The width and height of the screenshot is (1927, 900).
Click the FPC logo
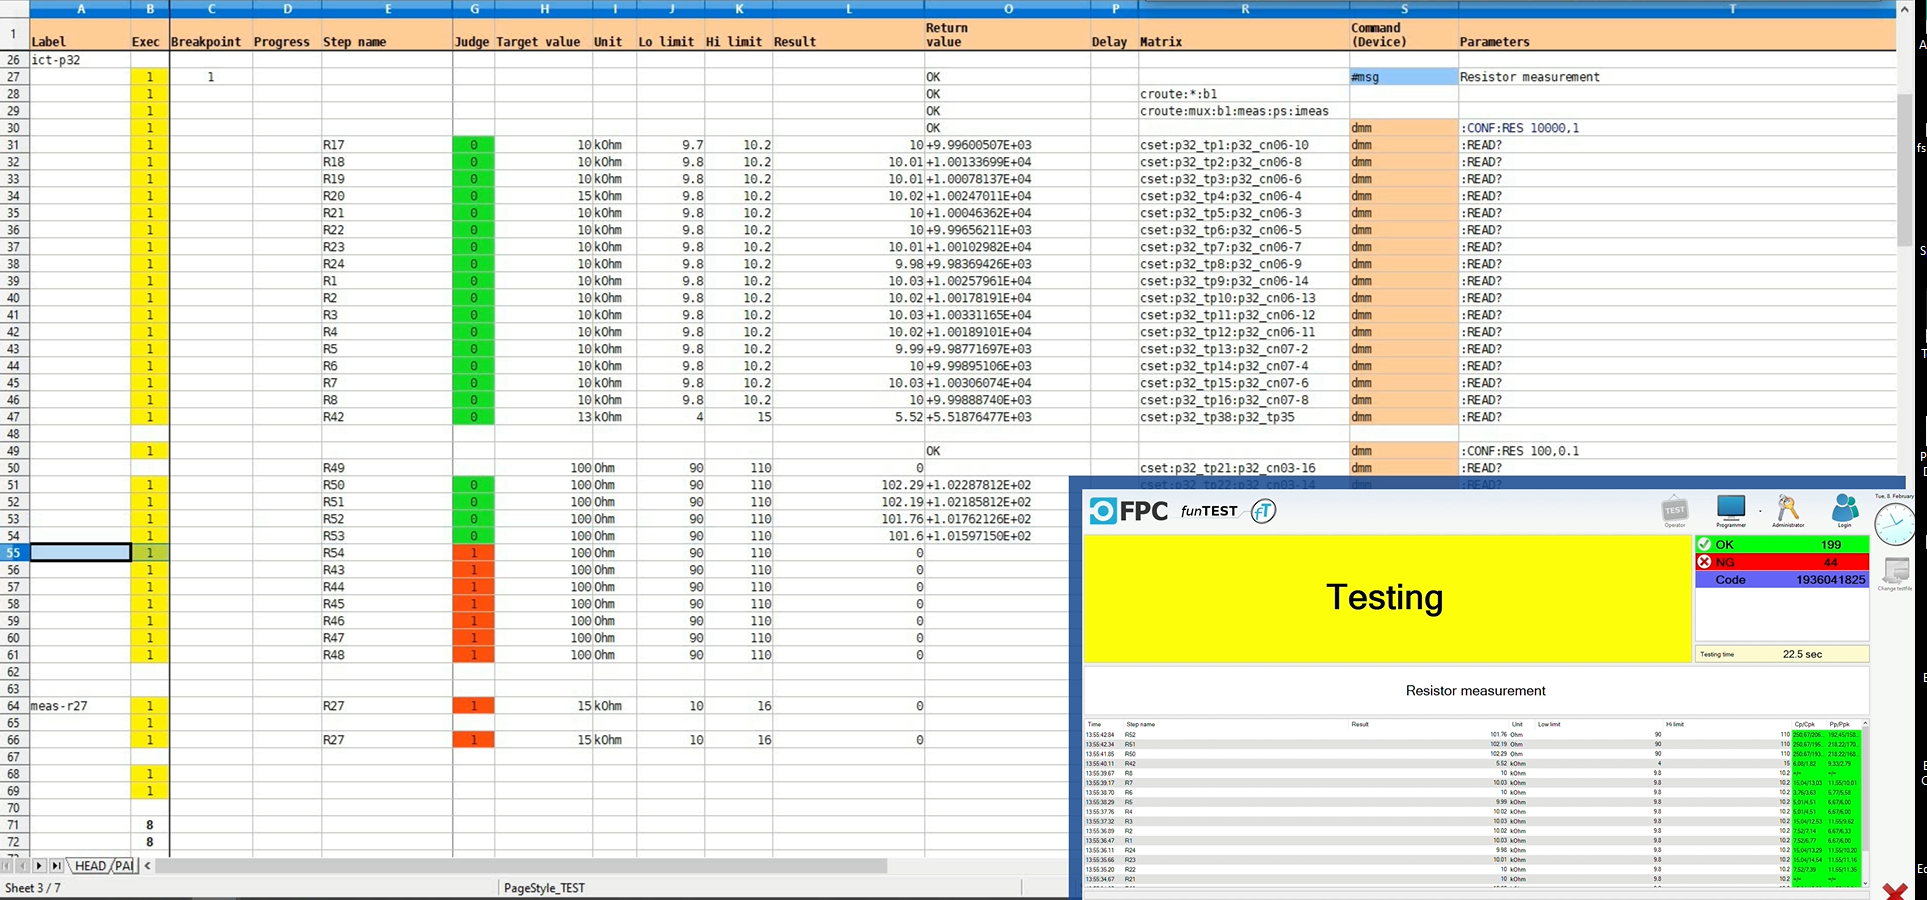pos(1129,511)
